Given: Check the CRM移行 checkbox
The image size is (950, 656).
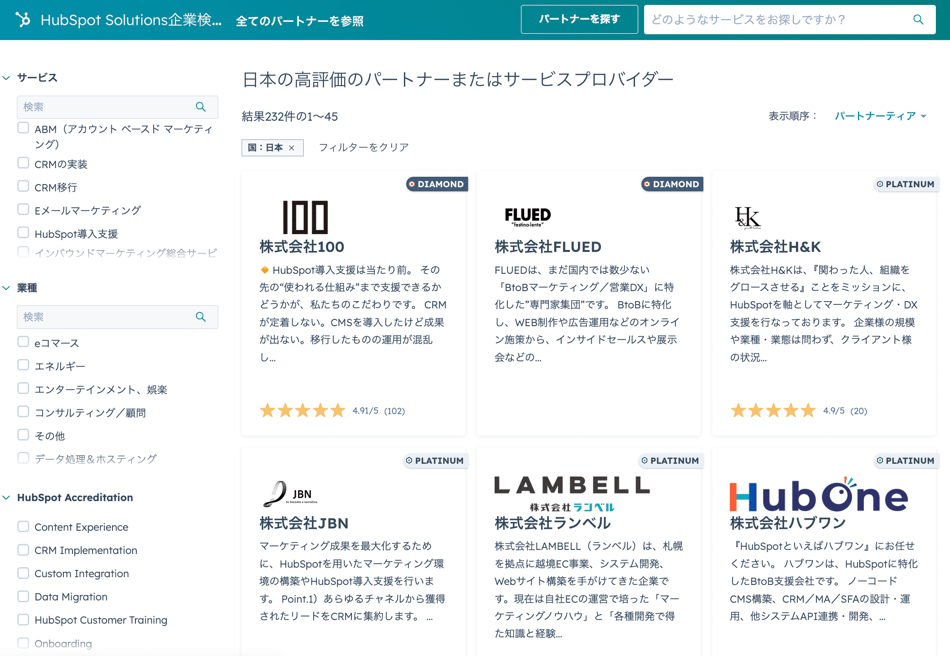Looking at the screenshot, I should pyautogui.click(x=23, y=186).
